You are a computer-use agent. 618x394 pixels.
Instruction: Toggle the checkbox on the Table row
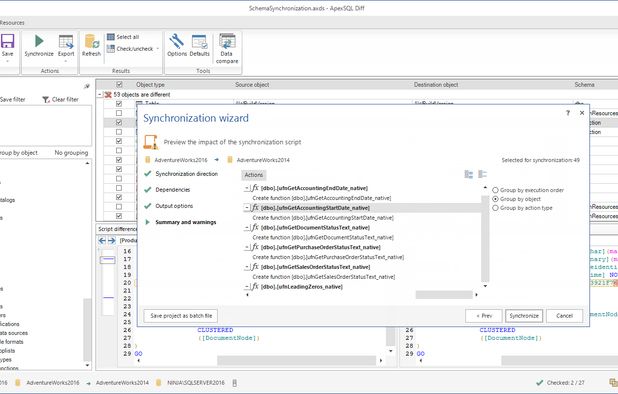(119, 104)
